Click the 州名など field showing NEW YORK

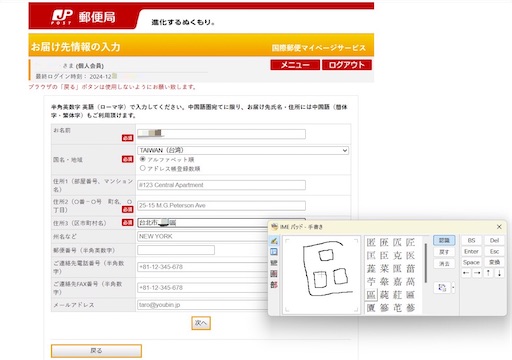(x=203, y=236)
